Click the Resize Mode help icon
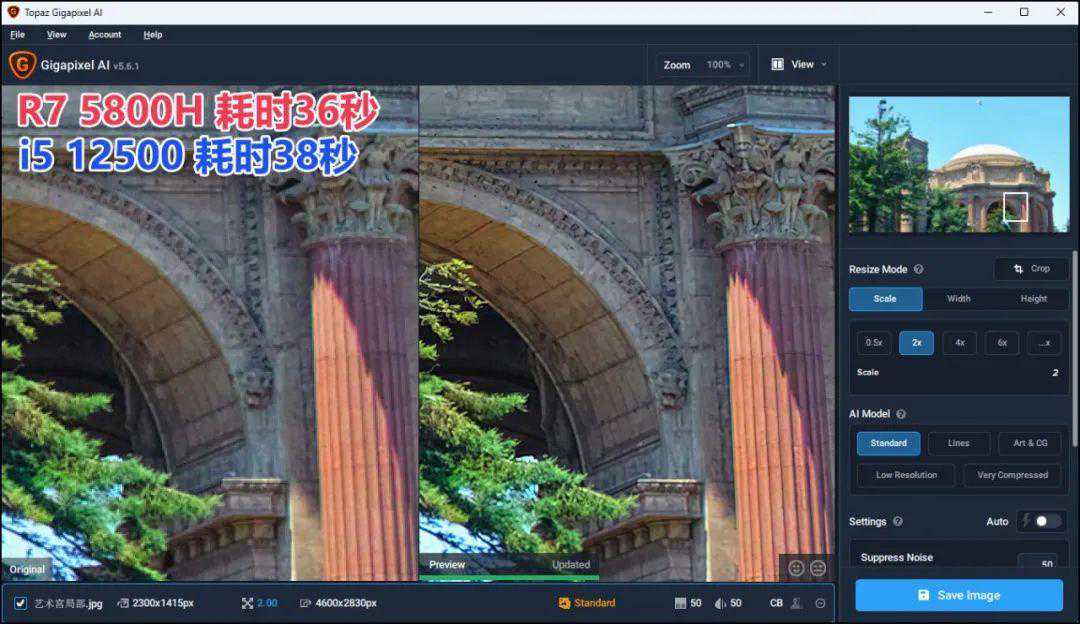 click(918, 269)
